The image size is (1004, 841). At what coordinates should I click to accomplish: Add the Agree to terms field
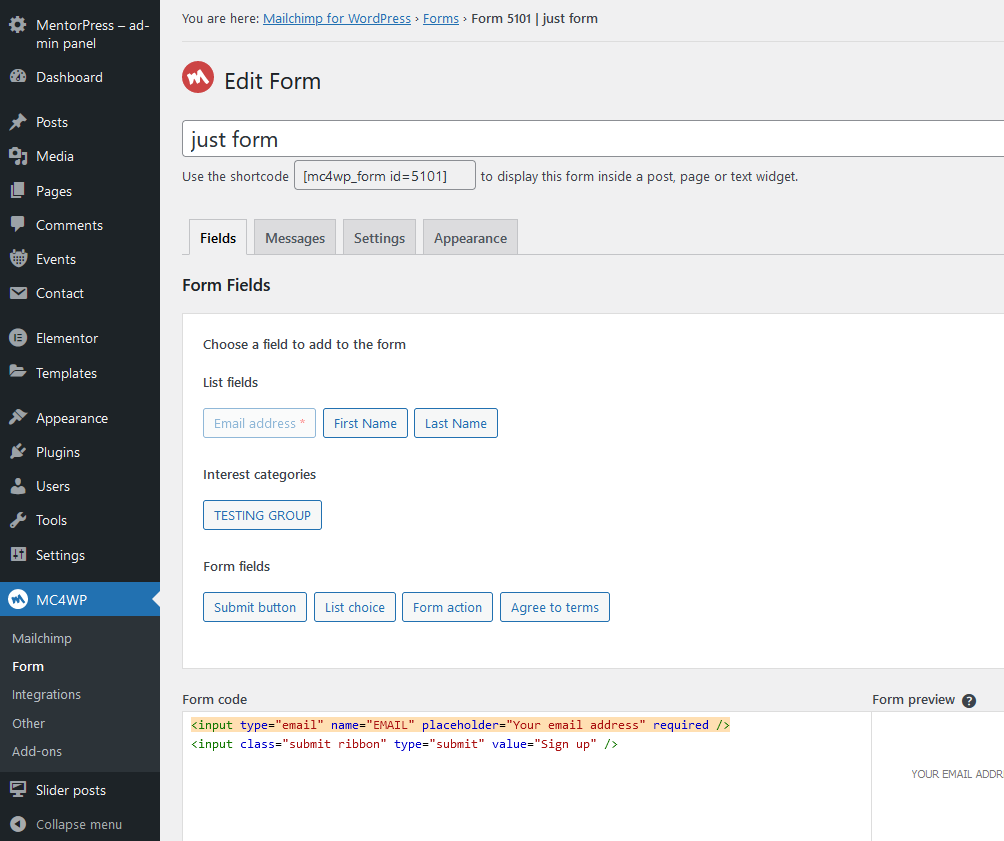(555, 607)
